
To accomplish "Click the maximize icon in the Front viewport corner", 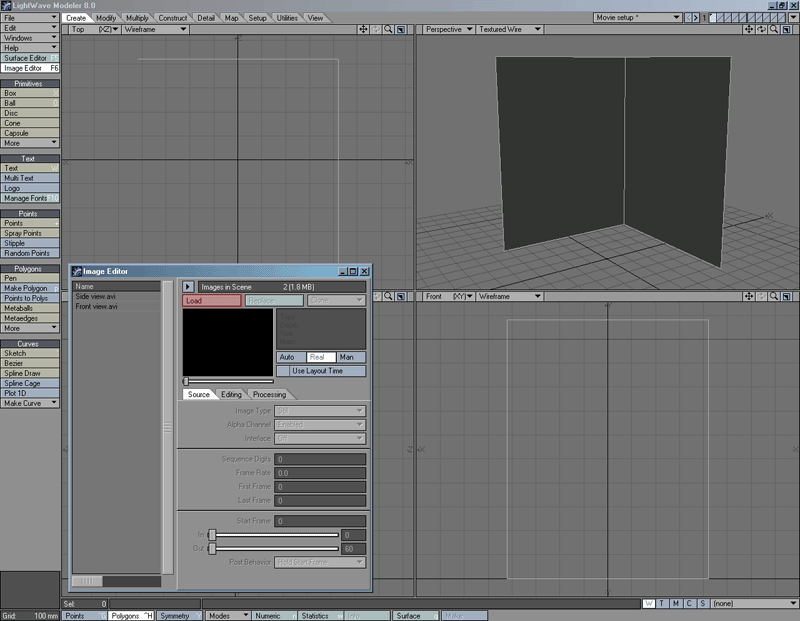I will pos(787,297).
